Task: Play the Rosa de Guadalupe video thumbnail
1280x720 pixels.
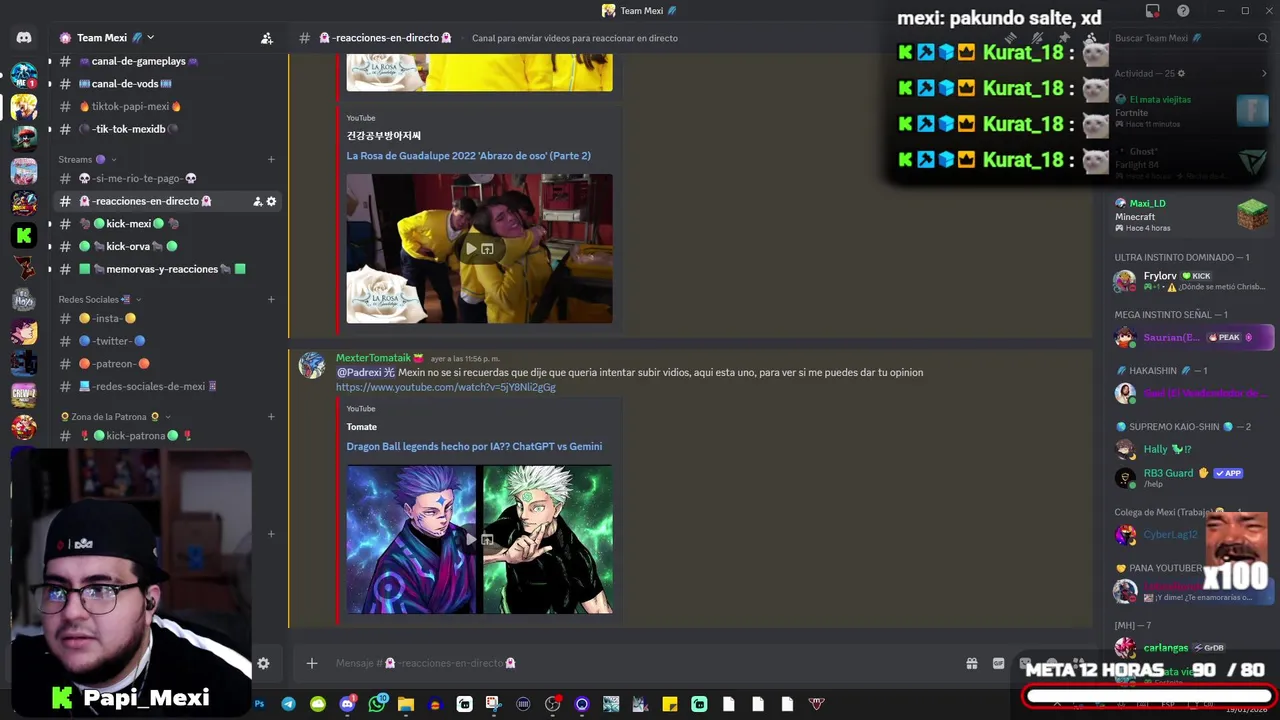Action: click(479, 249)
